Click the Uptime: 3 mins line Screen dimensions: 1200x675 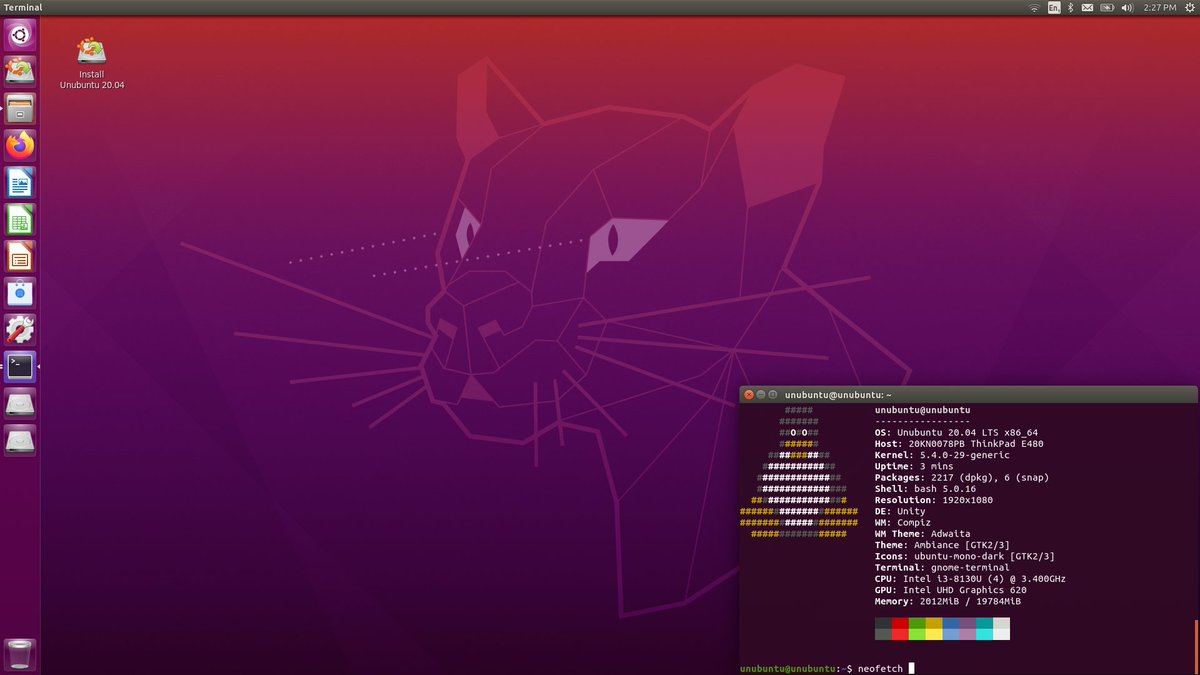912,467
